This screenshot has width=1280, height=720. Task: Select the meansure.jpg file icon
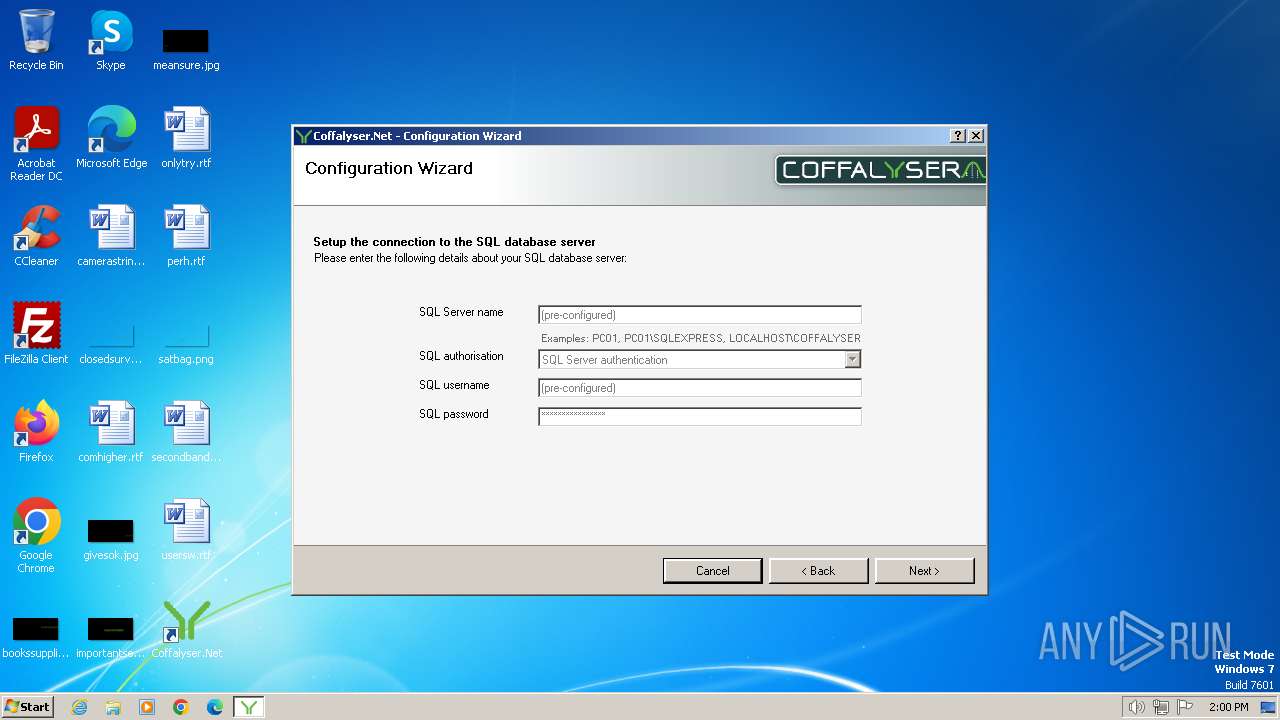pos(186,48)
